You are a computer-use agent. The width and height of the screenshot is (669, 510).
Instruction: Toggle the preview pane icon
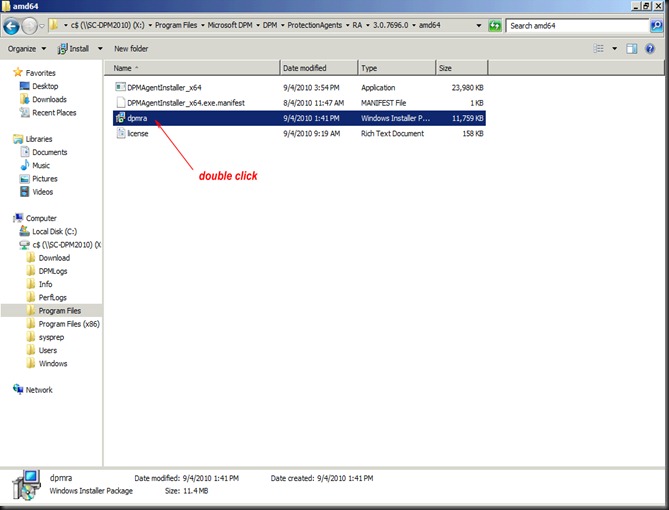[x=632, y=49]
